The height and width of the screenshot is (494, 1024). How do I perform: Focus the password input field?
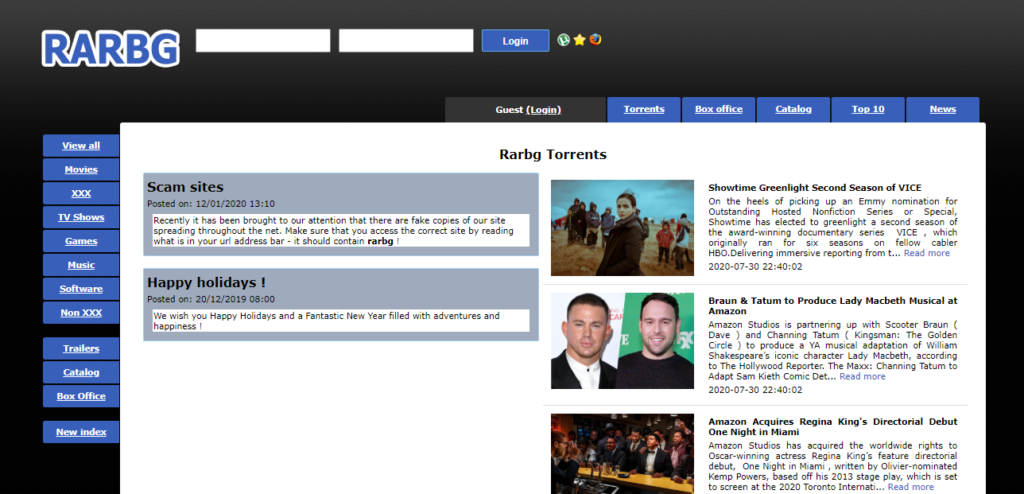click(x=406, y=41)
